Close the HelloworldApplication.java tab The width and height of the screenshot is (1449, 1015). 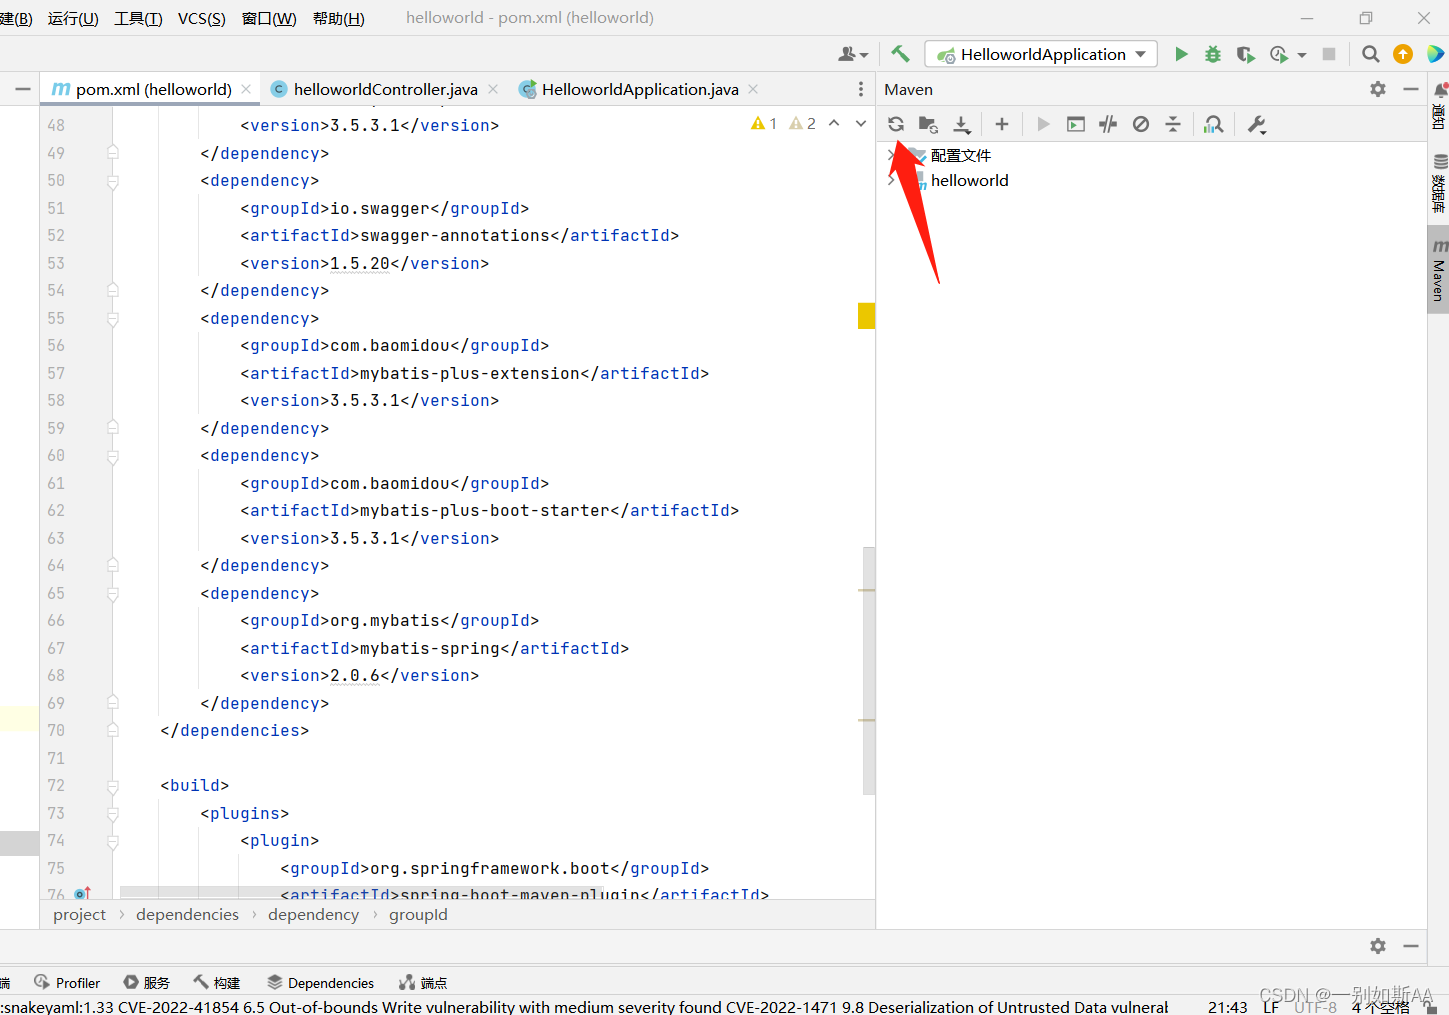(753, 89)
